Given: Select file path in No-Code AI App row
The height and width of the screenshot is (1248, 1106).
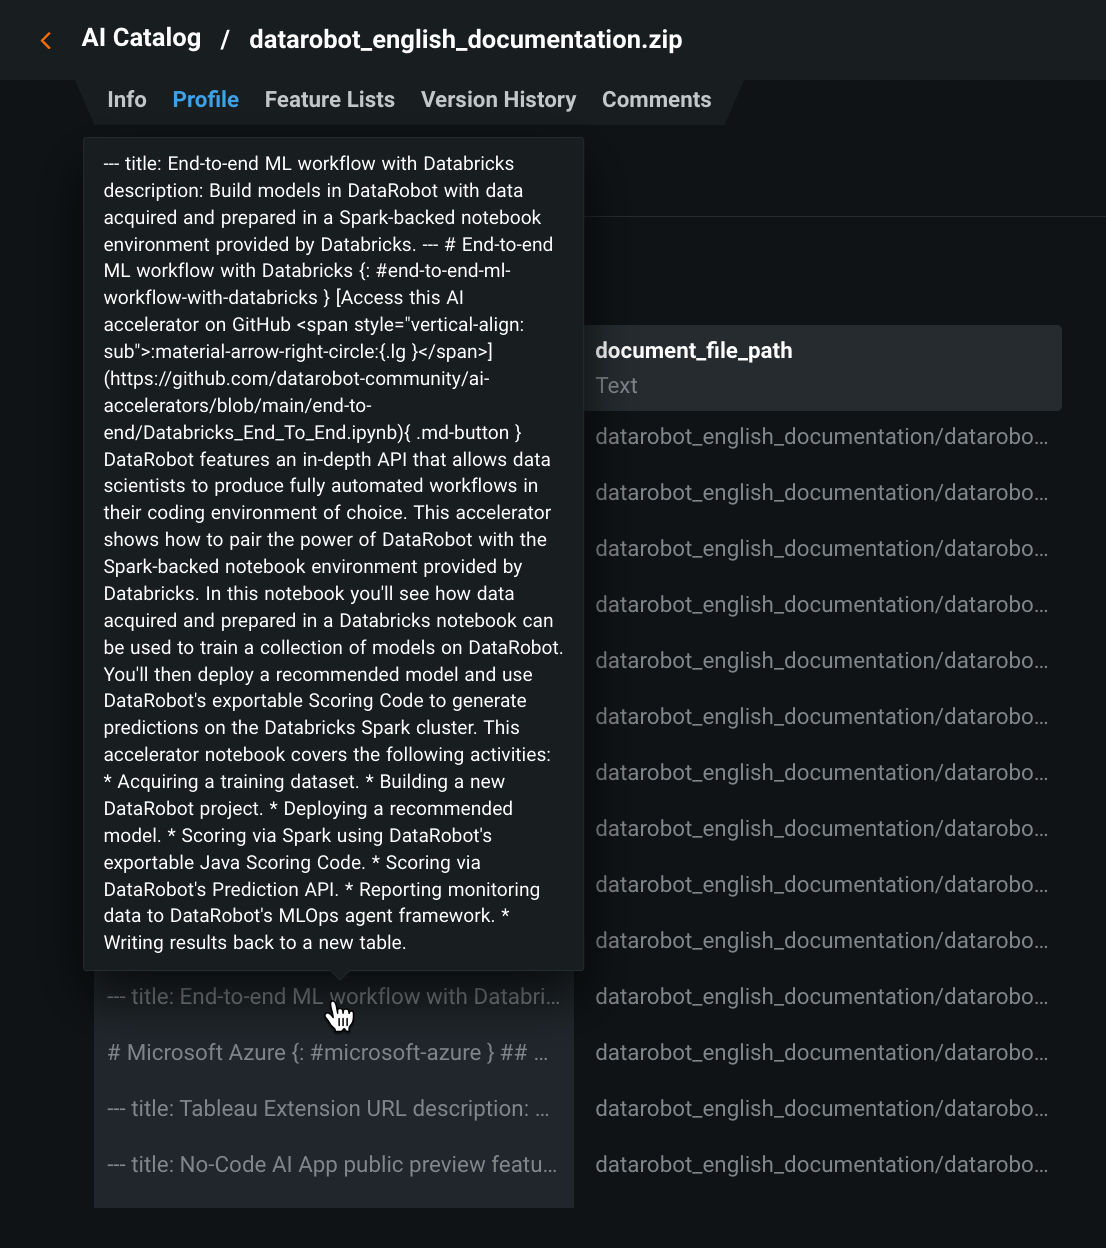Looking at the screenshot, I should [x=821, y=1165].
